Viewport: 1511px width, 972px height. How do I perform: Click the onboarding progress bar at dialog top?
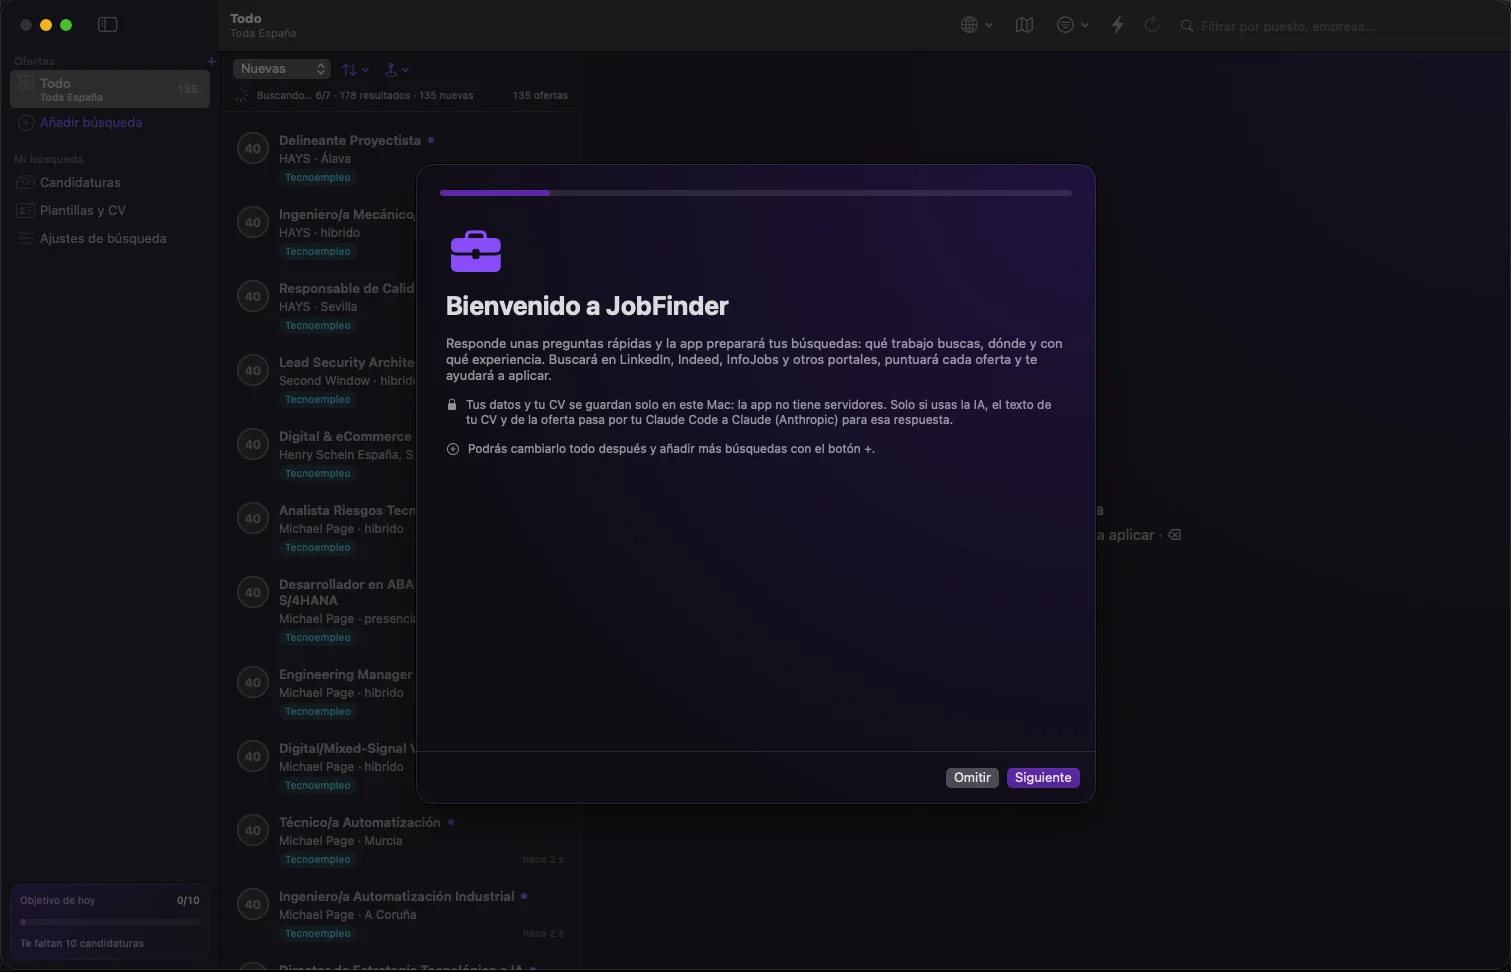[756, 193]
